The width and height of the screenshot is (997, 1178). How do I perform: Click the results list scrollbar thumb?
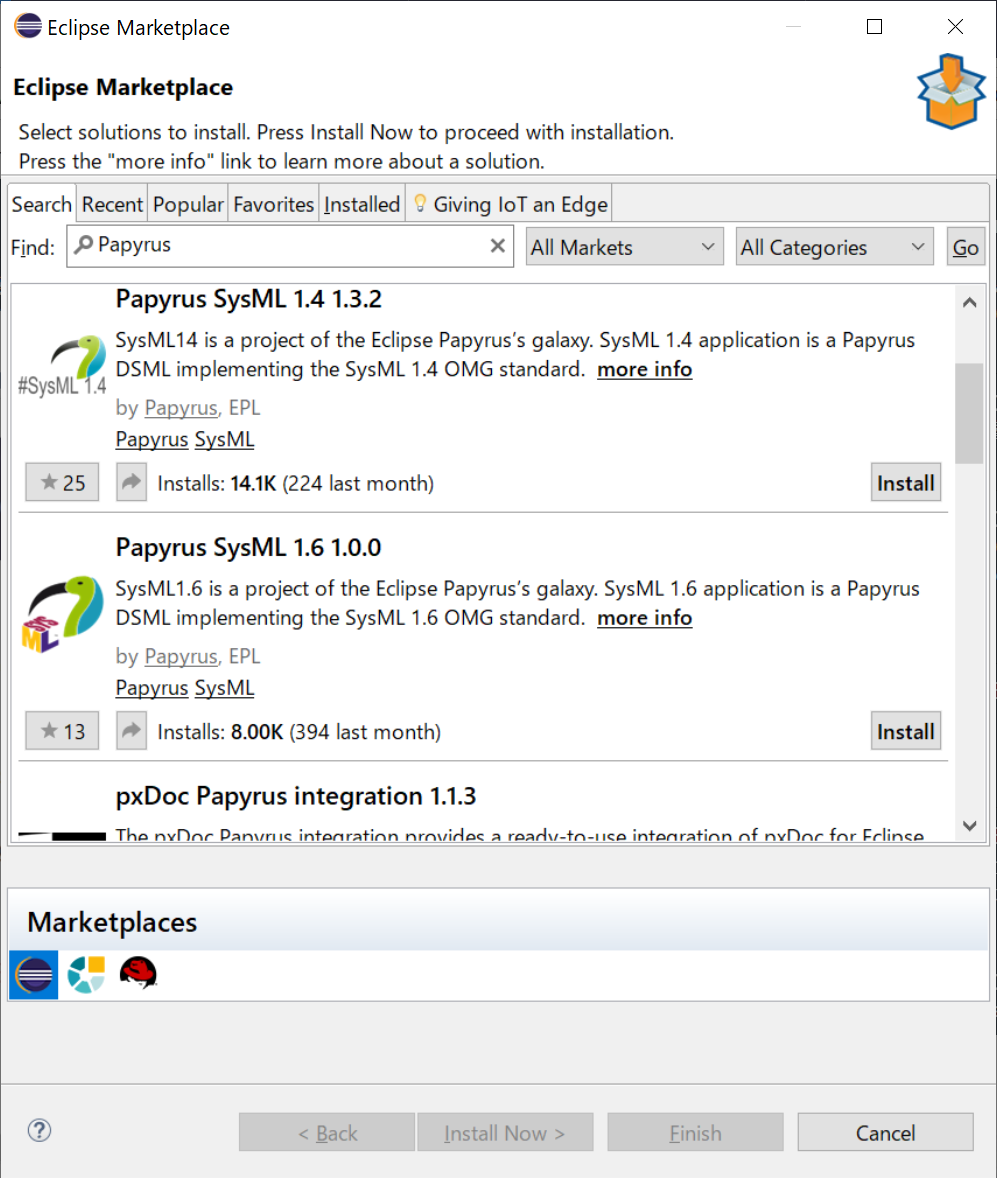pyautogui.click(x=969, y=413)
